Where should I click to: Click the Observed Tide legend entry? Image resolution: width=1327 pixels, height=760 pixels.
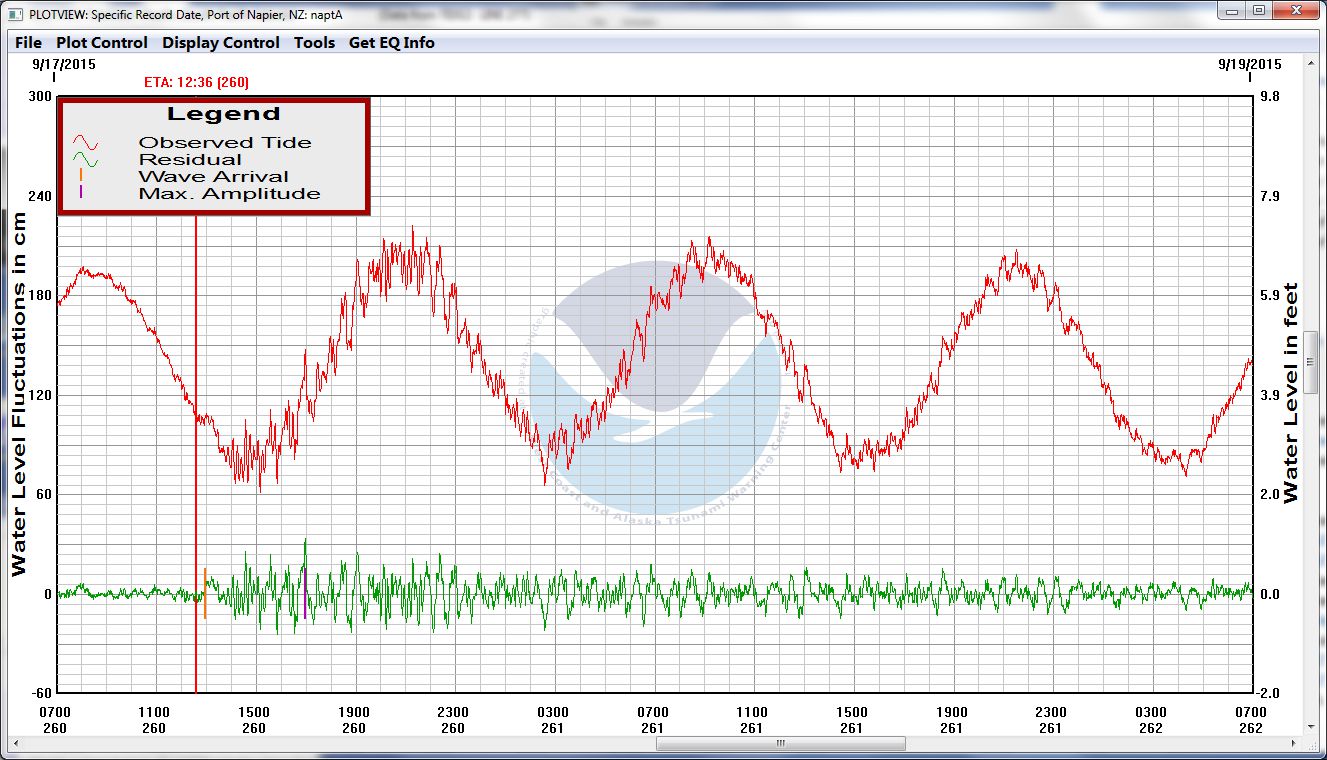[225, 142]
